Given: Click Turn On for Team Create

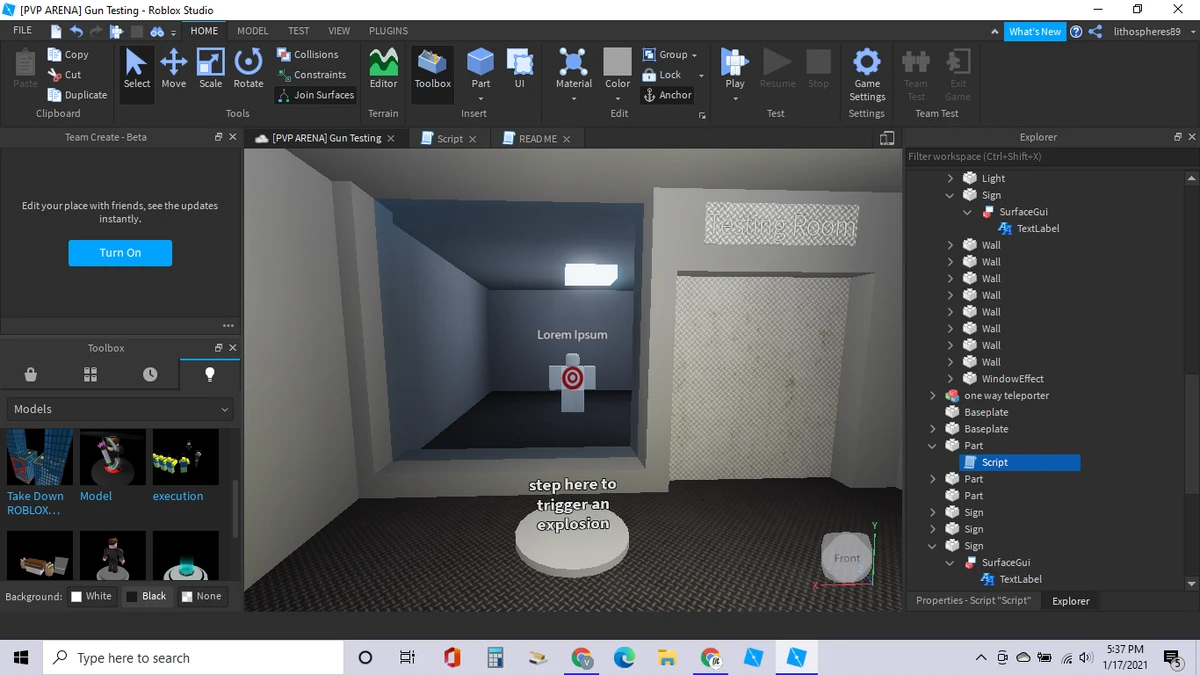Looking at the screenshot, I should 120,253.
